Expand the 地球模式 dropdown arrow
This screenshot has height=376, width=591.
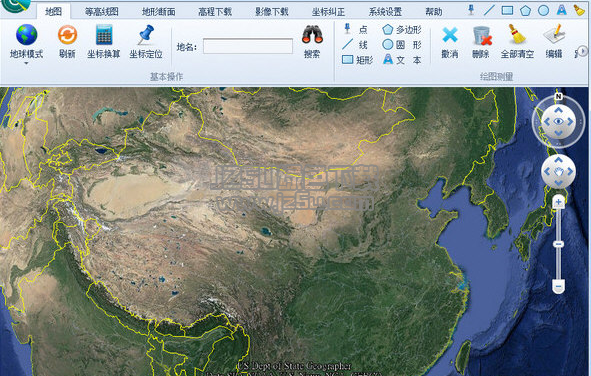(26, 63)
